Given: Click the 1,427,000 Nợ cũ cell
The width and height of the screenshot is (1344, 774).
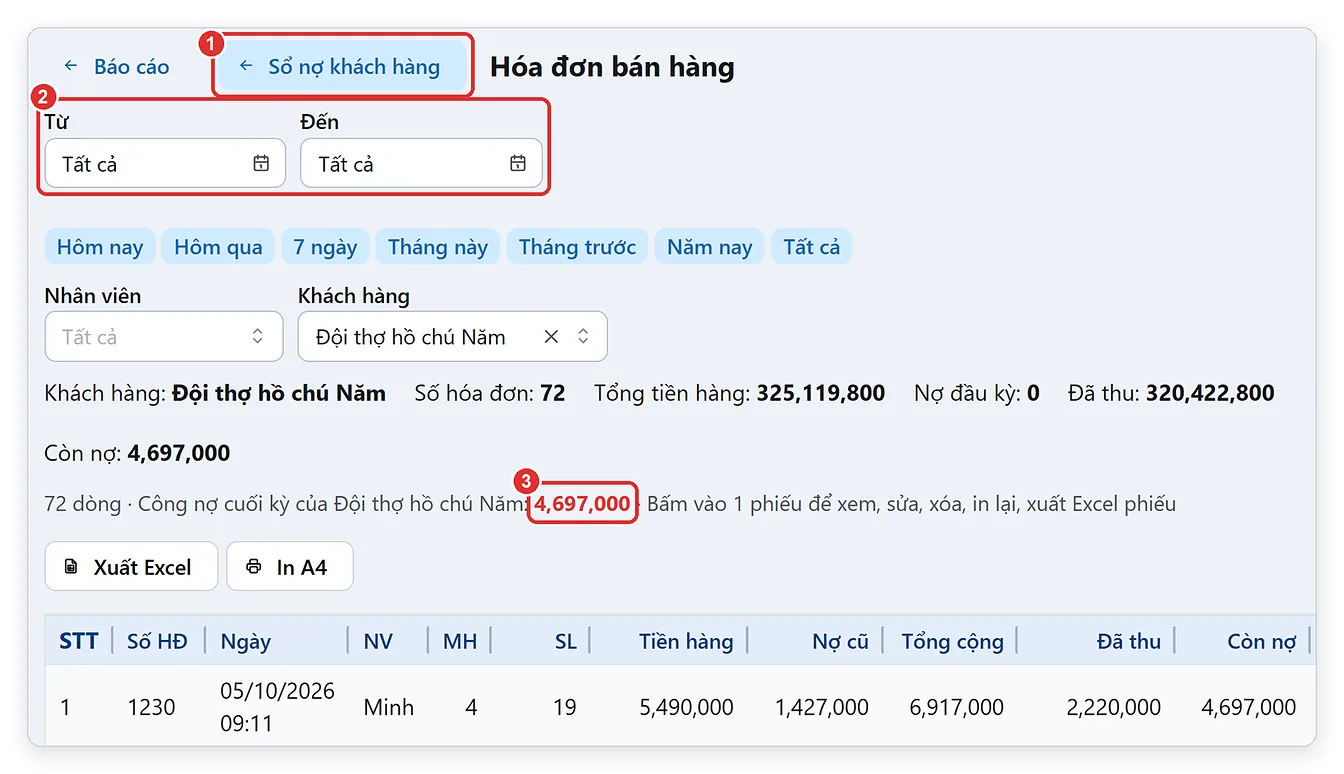Looking at the screenshot, I should click(822, 707).
